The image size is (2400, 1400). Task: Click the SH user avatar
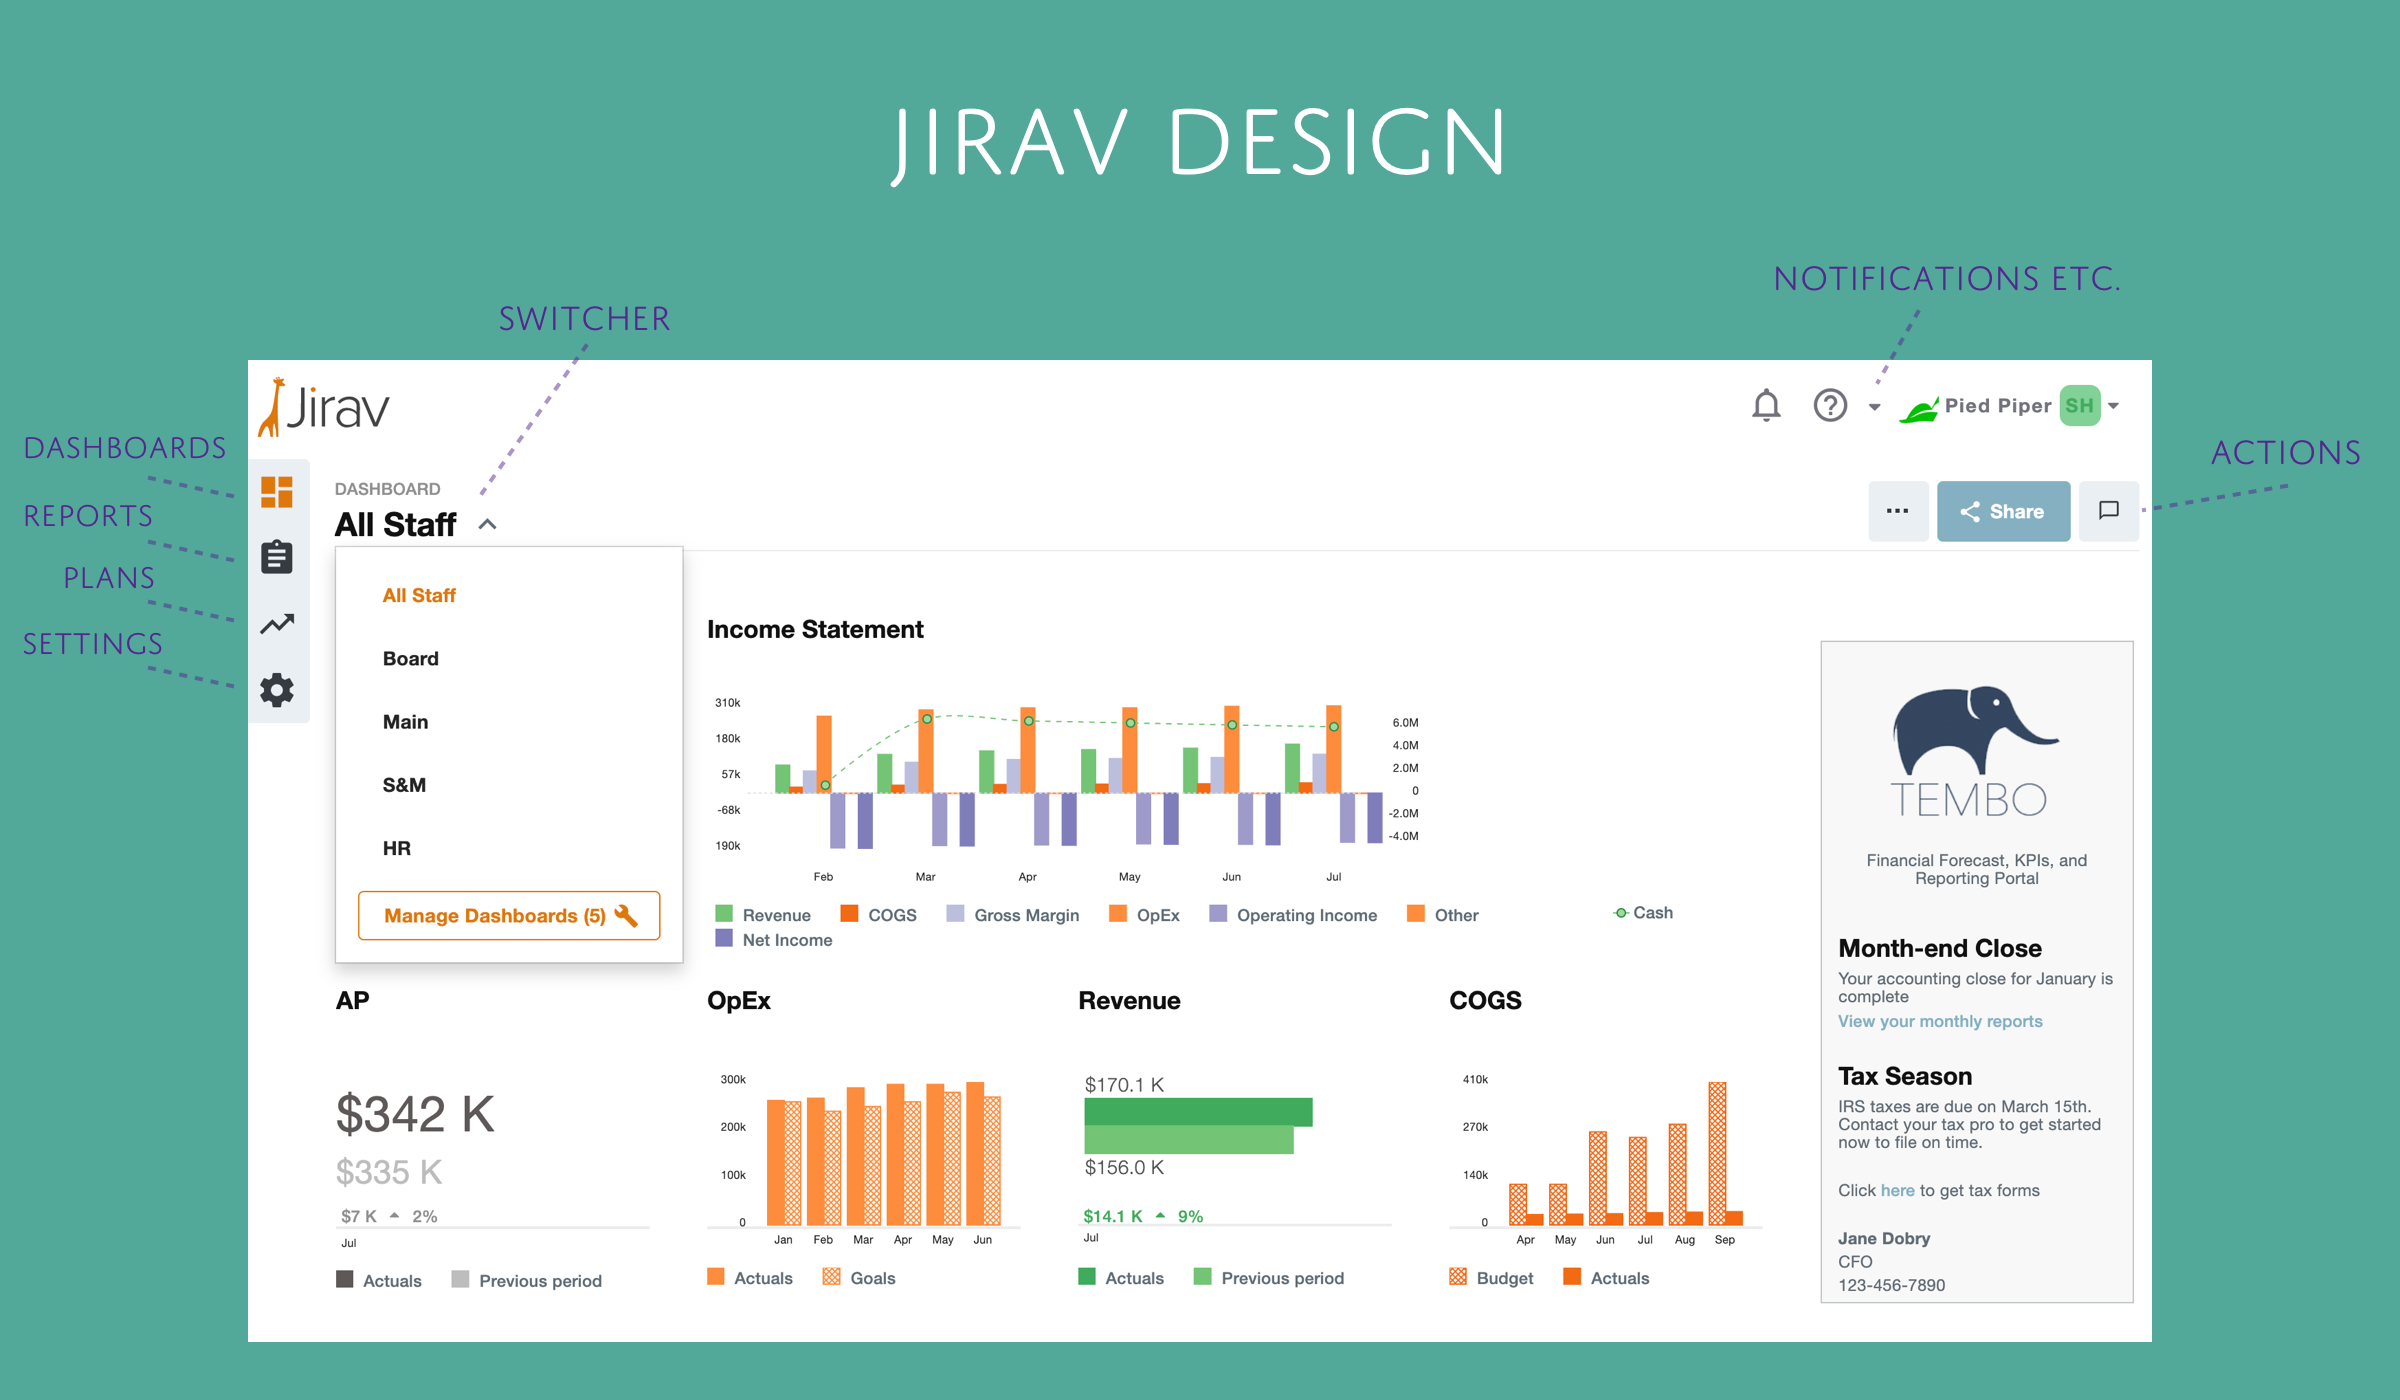pyautogui.click(x=2080, y=406)
